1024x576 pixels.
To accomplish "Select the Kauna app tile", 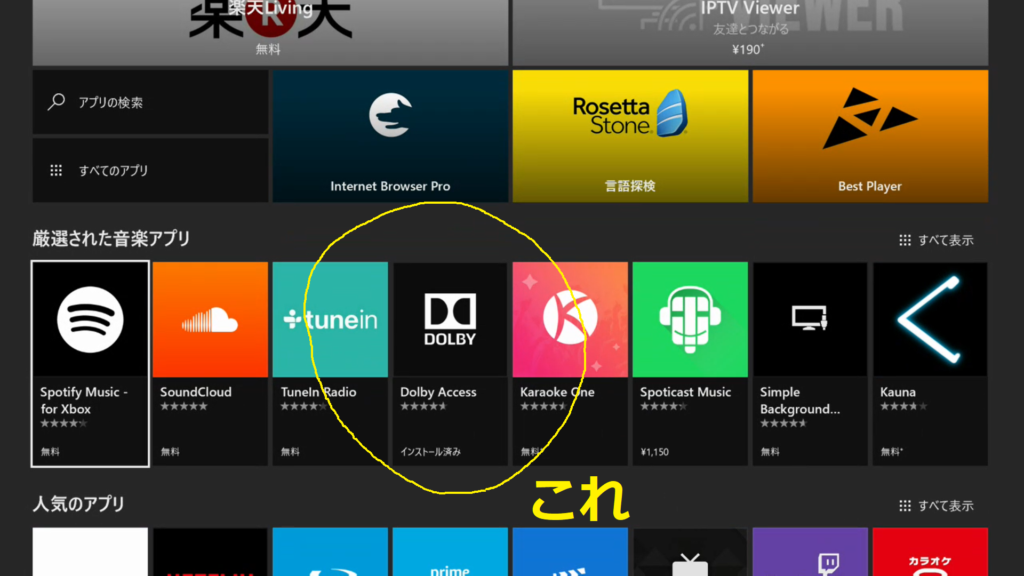I will click(x=930, y=364).
